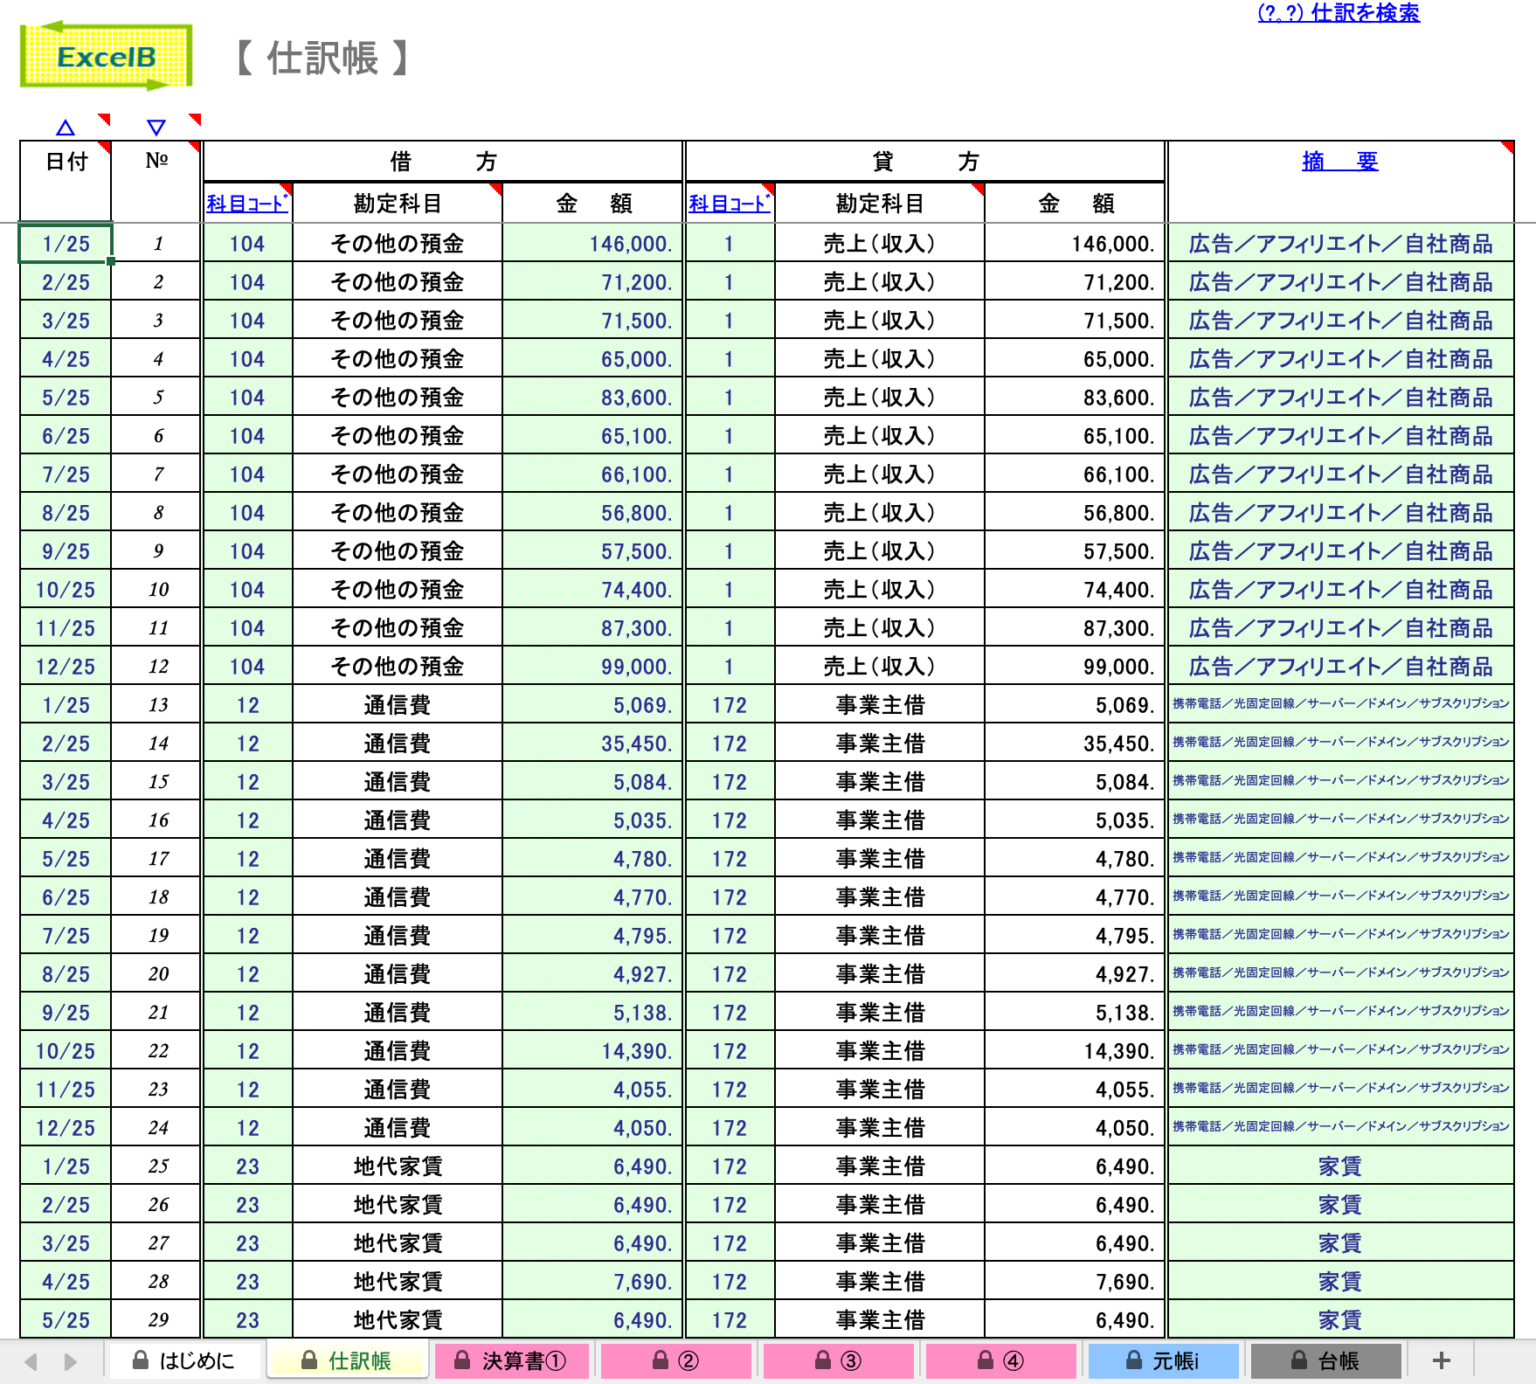The height and width of the screenshot is (1384, 1536).
Task: Toggle ascending sort with the △ triangle
Action: [65, 127]
